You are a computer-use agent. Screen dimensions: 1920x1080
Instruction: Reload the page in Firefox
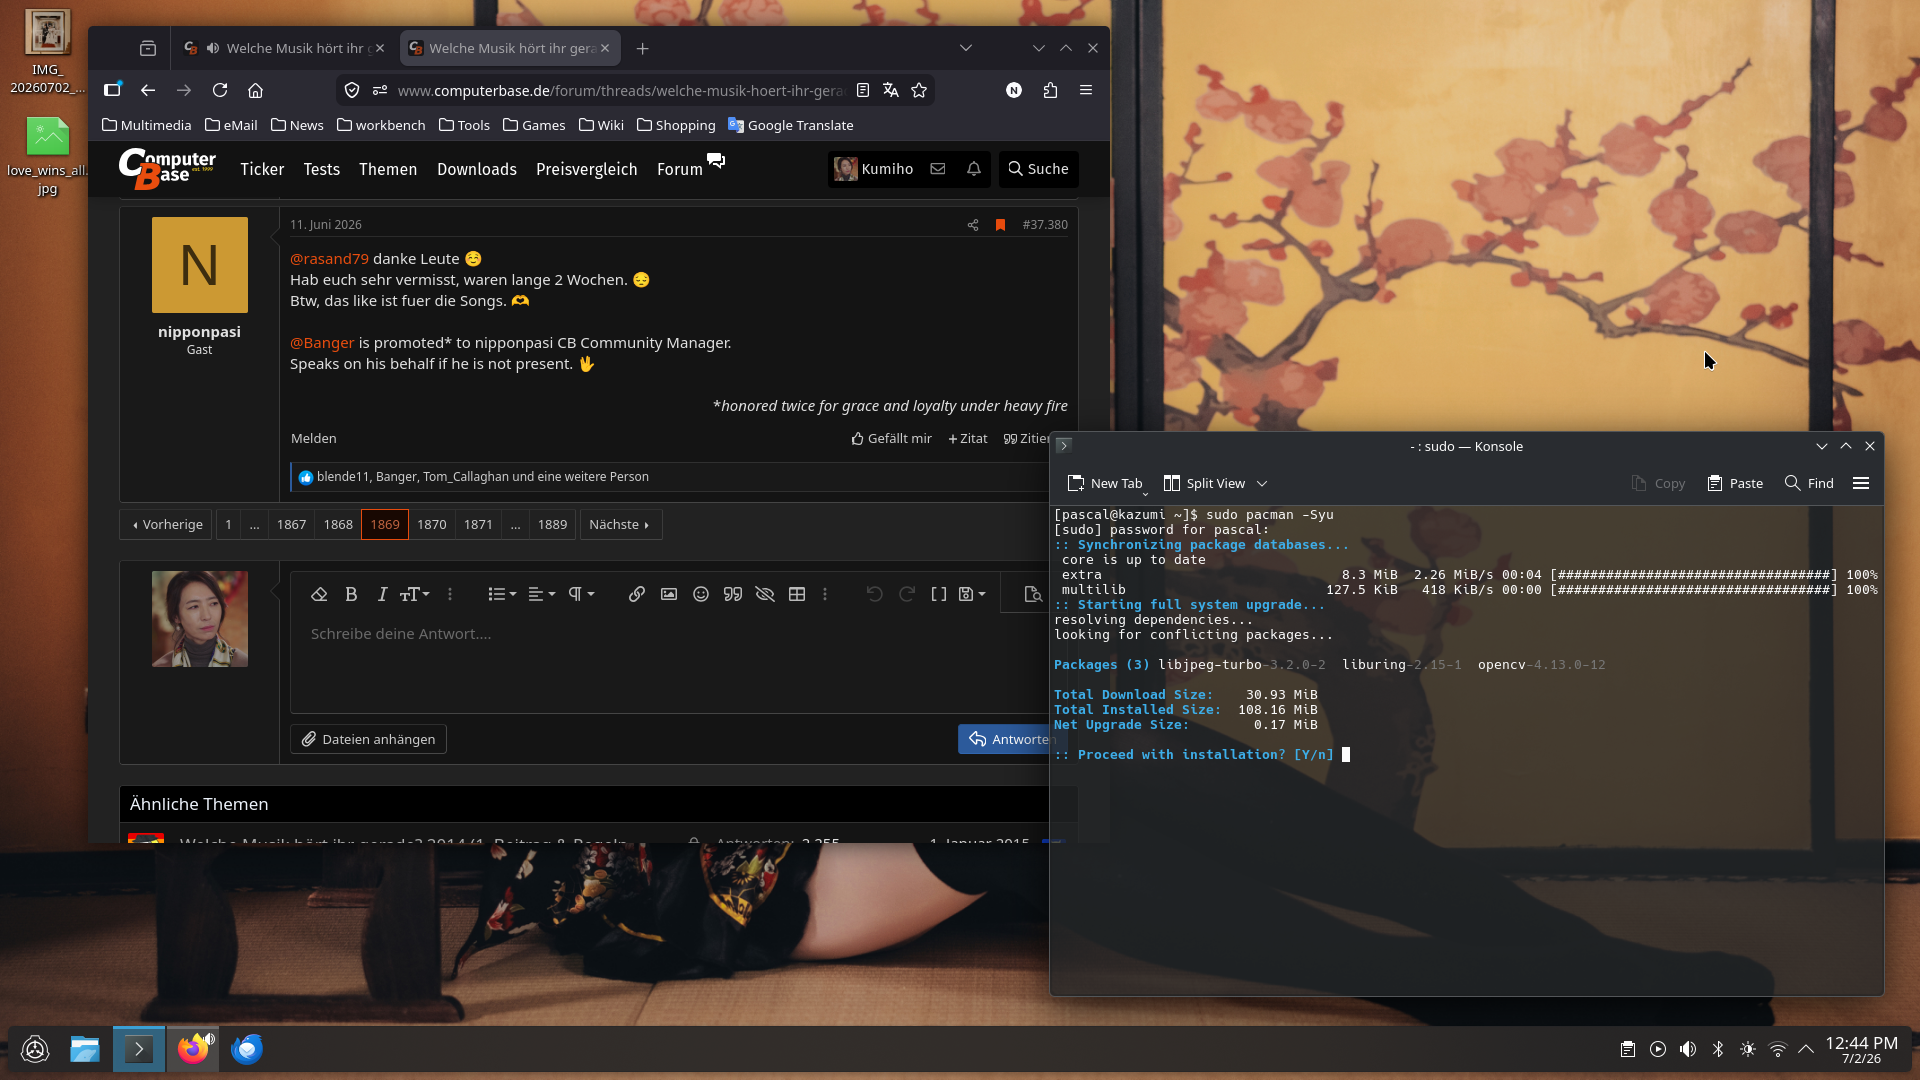220,90
